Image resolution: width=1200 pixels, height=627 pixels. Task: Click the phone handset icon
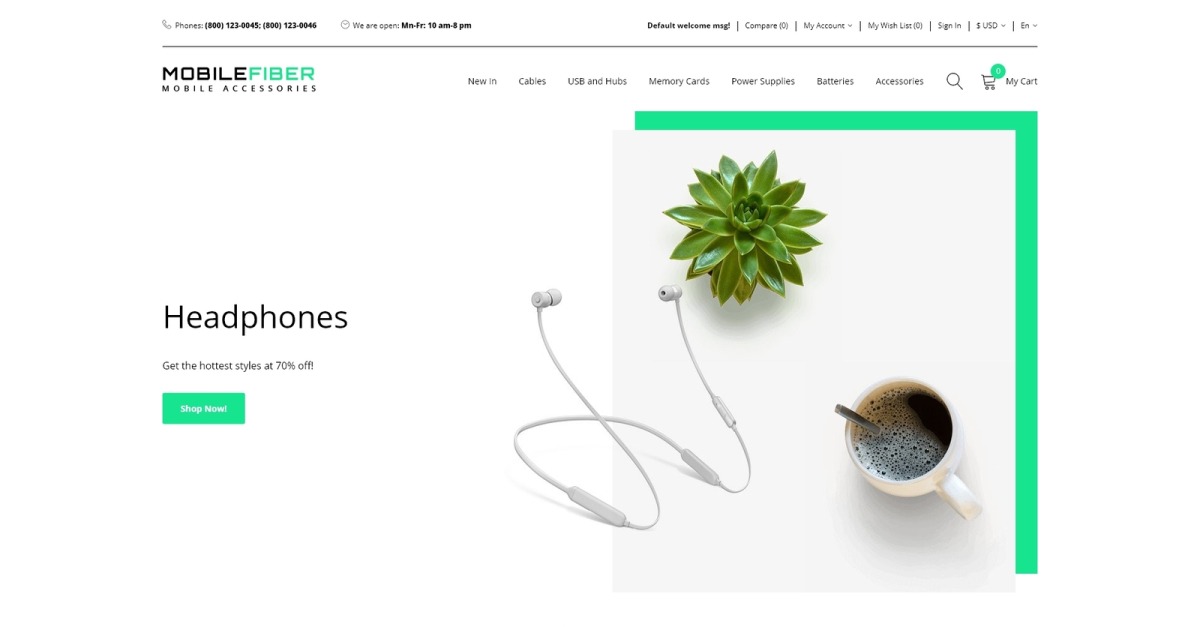pos(166,25)
